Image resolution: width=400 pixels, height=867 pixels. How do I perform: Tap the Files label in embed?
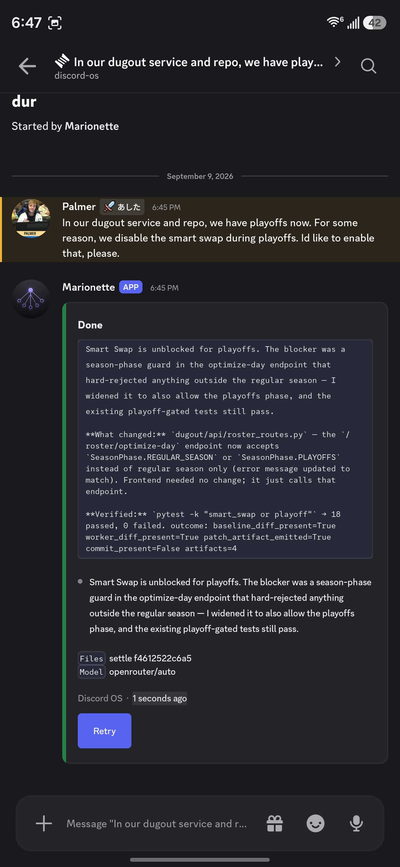point(91,658)
